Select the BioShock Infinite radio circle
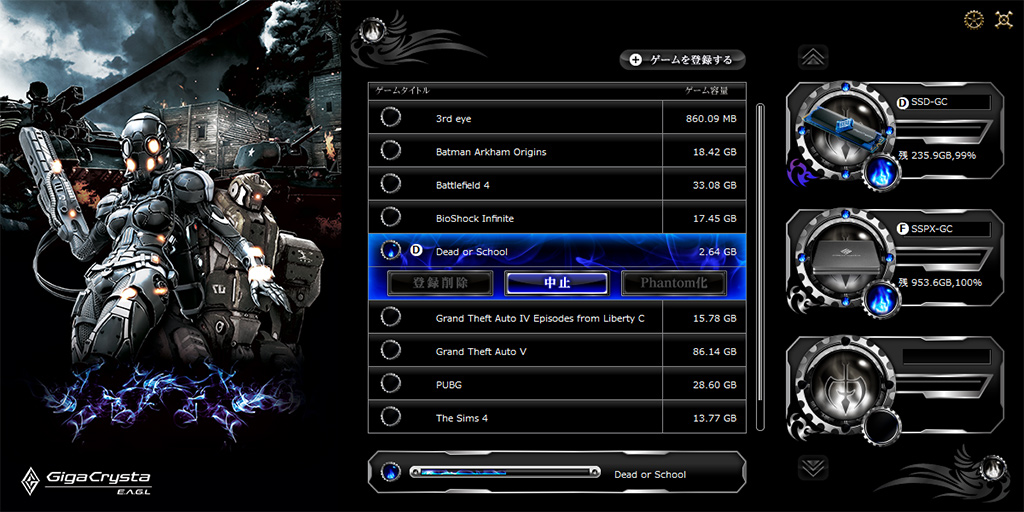1024x512 pixels. point(391,217)
